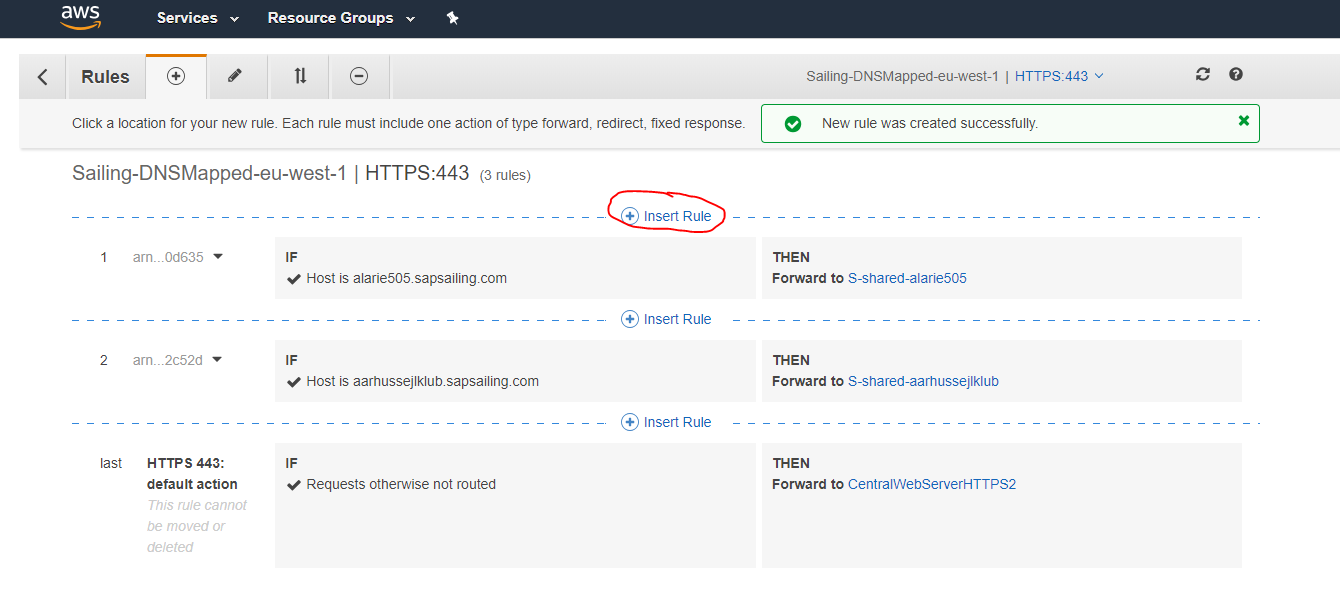Dismiss the rule created success notification
The image size is (1340, 596).
[x=1243, y=121]
